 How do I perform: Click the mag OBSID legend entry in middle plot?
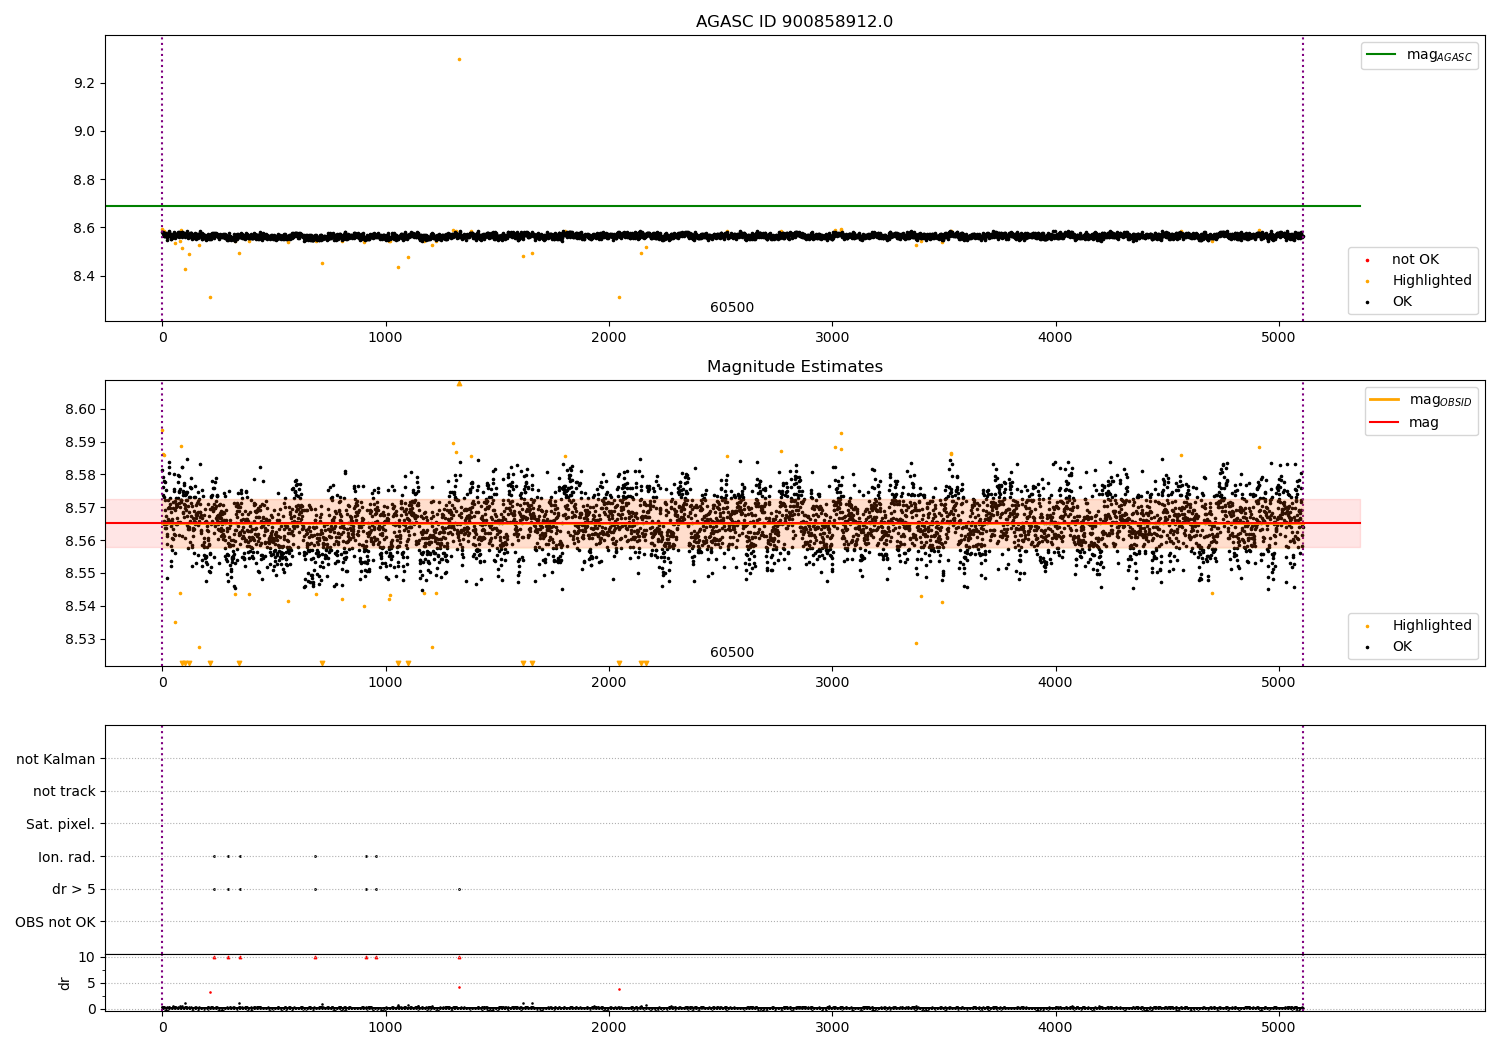pos(1421,400)
